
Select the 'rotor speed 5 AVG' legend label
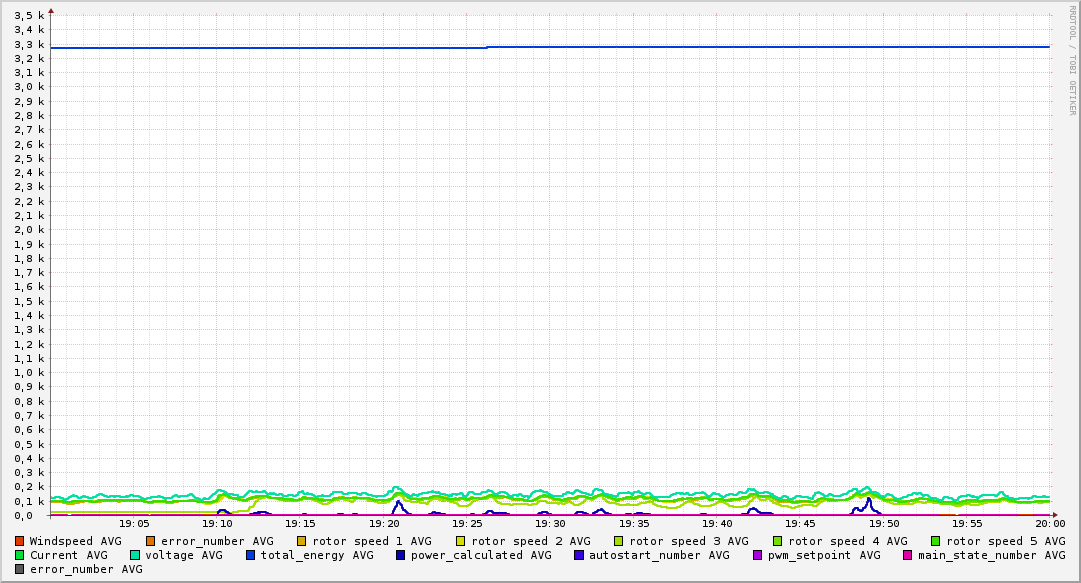pyautogui.click(x=1006, y=542)
